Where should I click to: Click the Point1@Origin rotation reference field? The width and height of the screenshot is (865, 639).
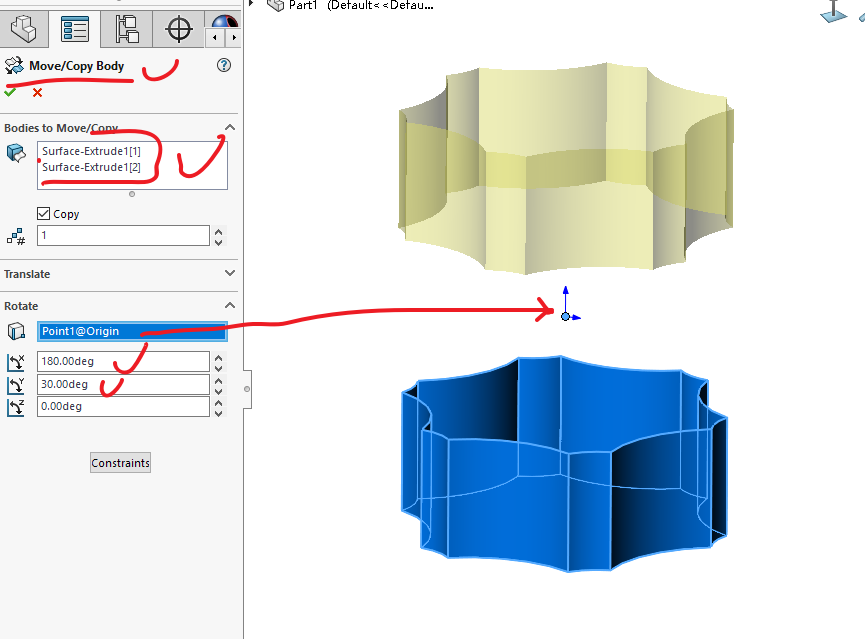132,331
